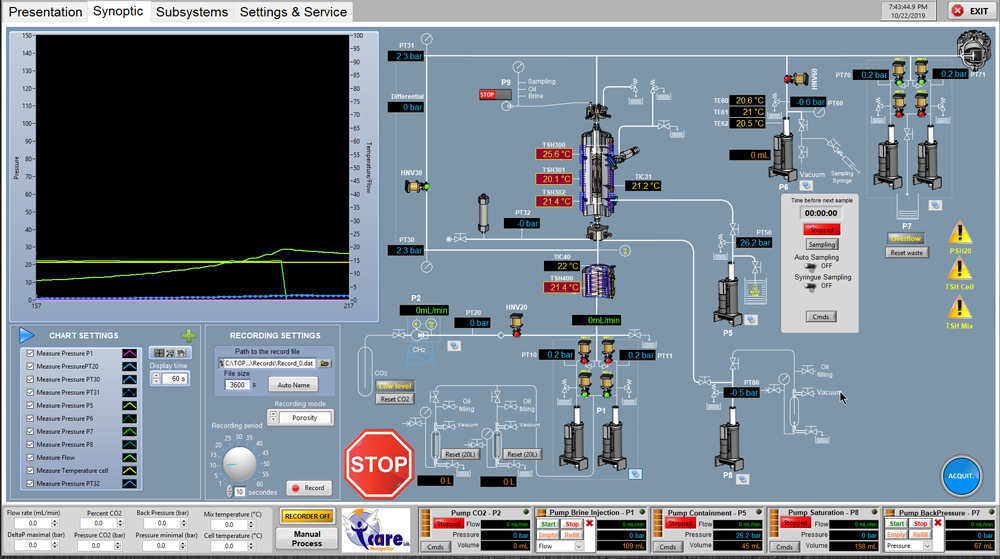This screenshot has height=559, width=1000.
Task: Click the Manual Process button
Action: click(x=307, y=539)
